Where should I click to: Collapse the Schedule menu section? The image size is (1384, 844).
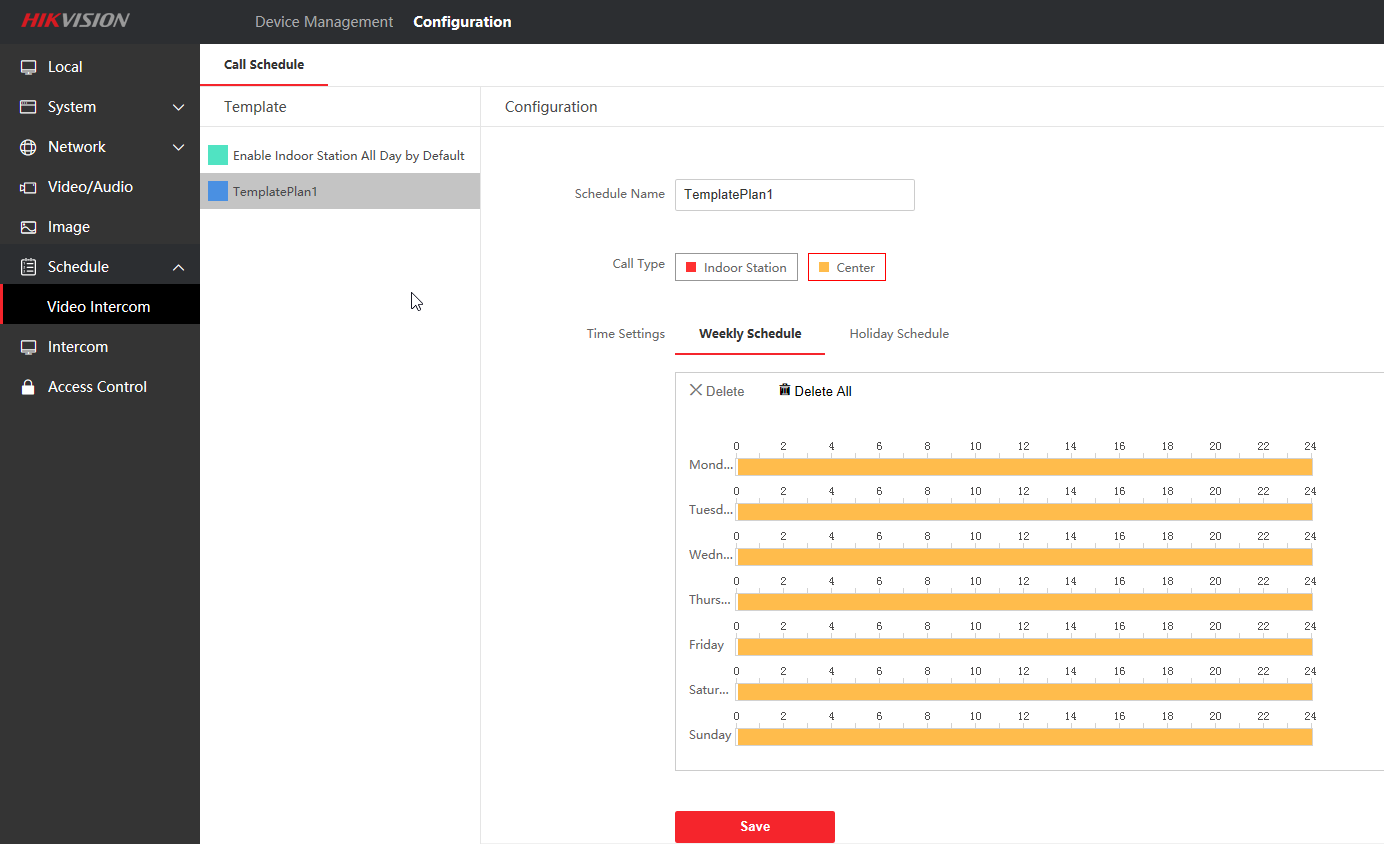[179, 267]
